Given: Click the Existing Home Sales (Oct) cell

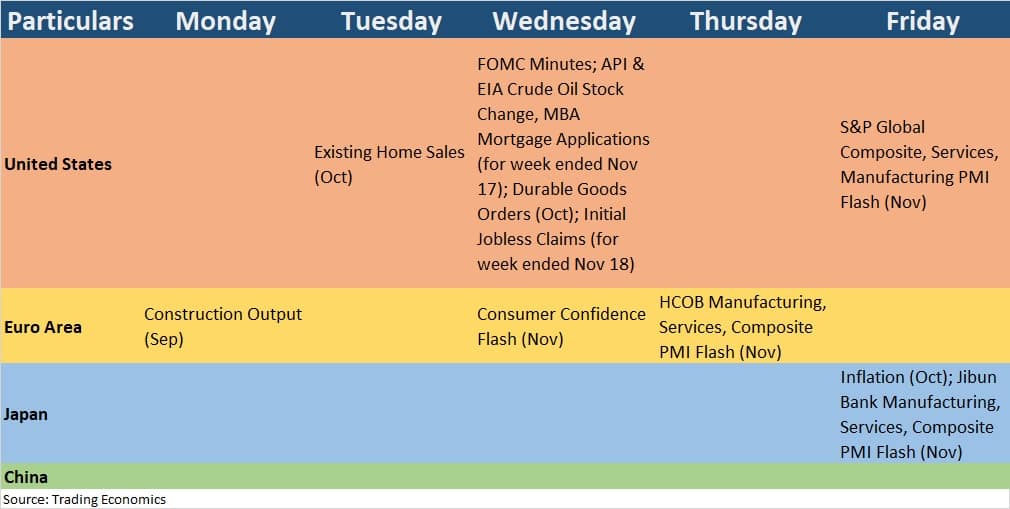Looking at the screenshot, I should [389, 164].
